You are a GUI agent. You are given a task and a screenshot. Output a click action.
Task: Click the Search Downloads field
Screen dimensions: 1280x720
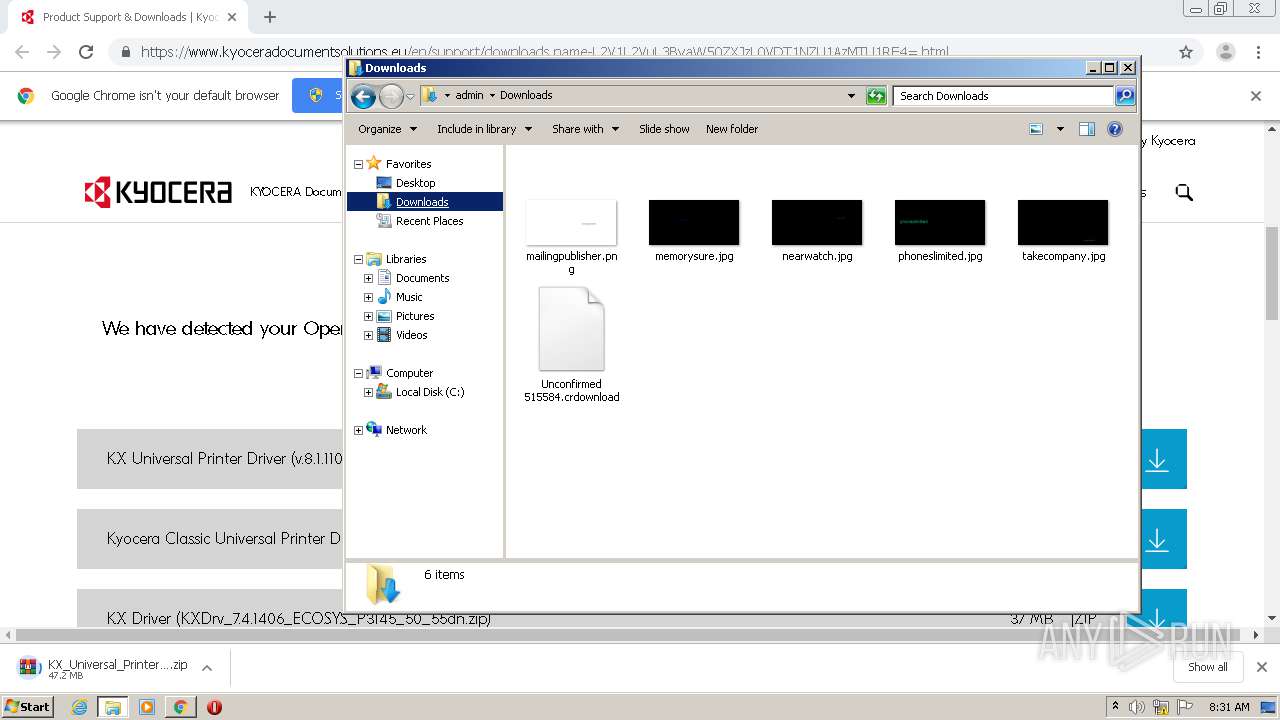(1003, 96)
